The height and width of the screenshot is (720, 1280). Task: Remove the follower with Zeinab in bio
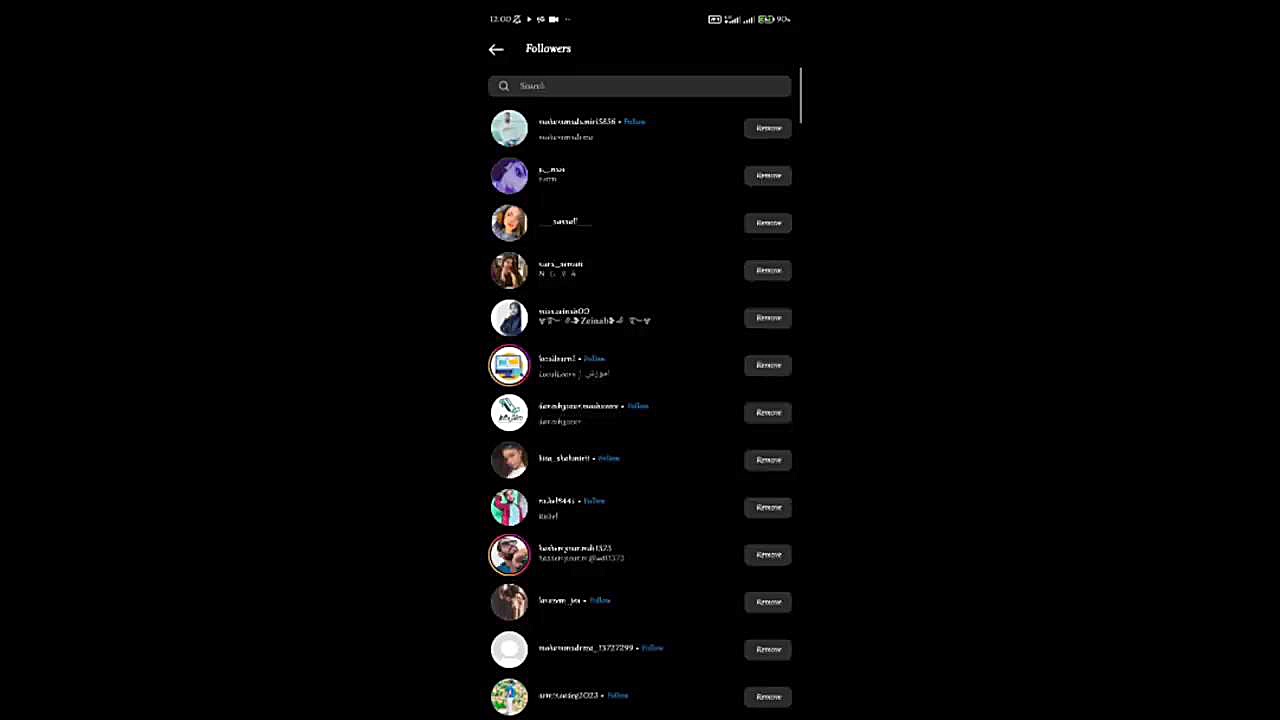coord(768,317)
